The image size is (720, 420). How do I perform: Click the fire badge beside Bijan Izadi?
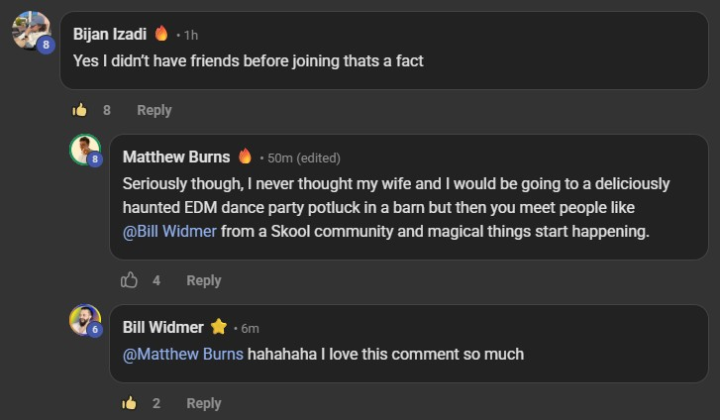point(161,34)
